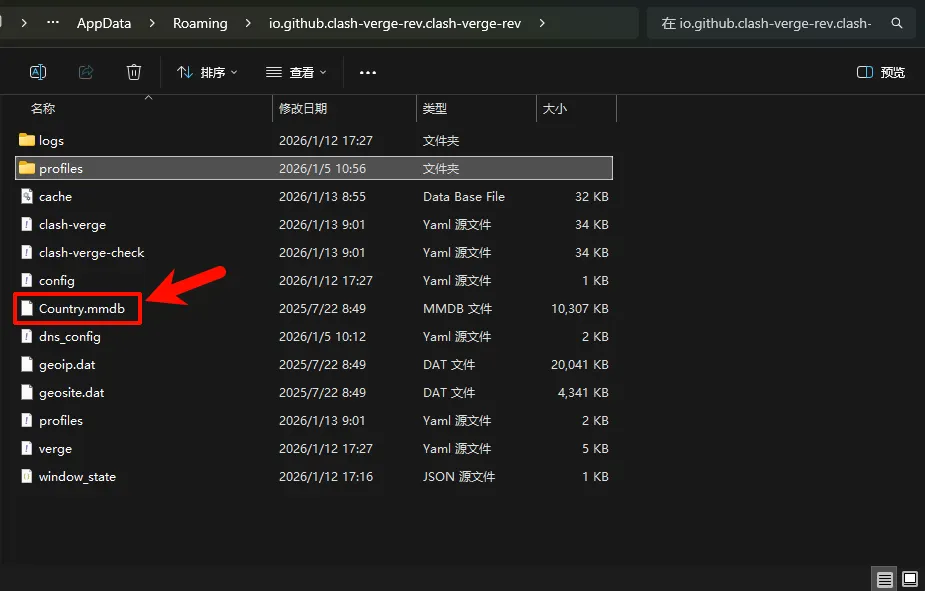The image size is (925, 591).
Task: Select the dns_config file icon
Action: pyautogui.click(x=27, y=336)
